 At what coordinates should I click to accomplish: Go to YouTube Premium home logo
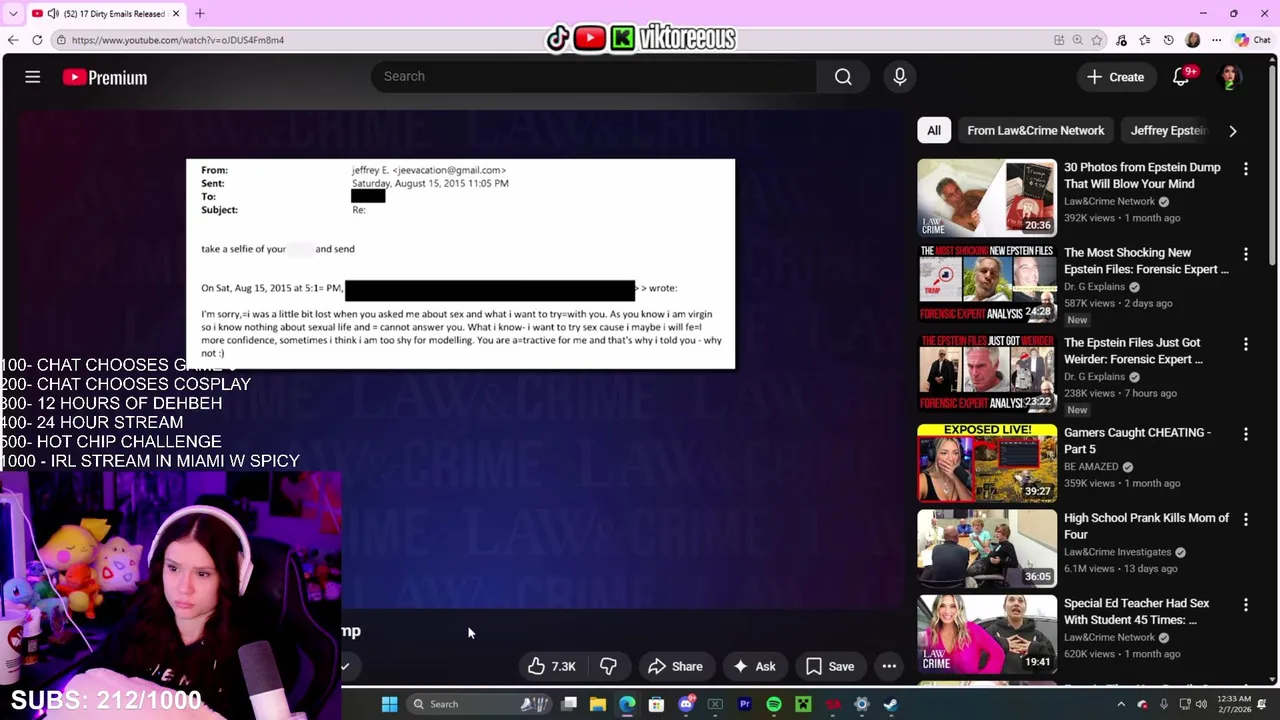tap(104, 77)
